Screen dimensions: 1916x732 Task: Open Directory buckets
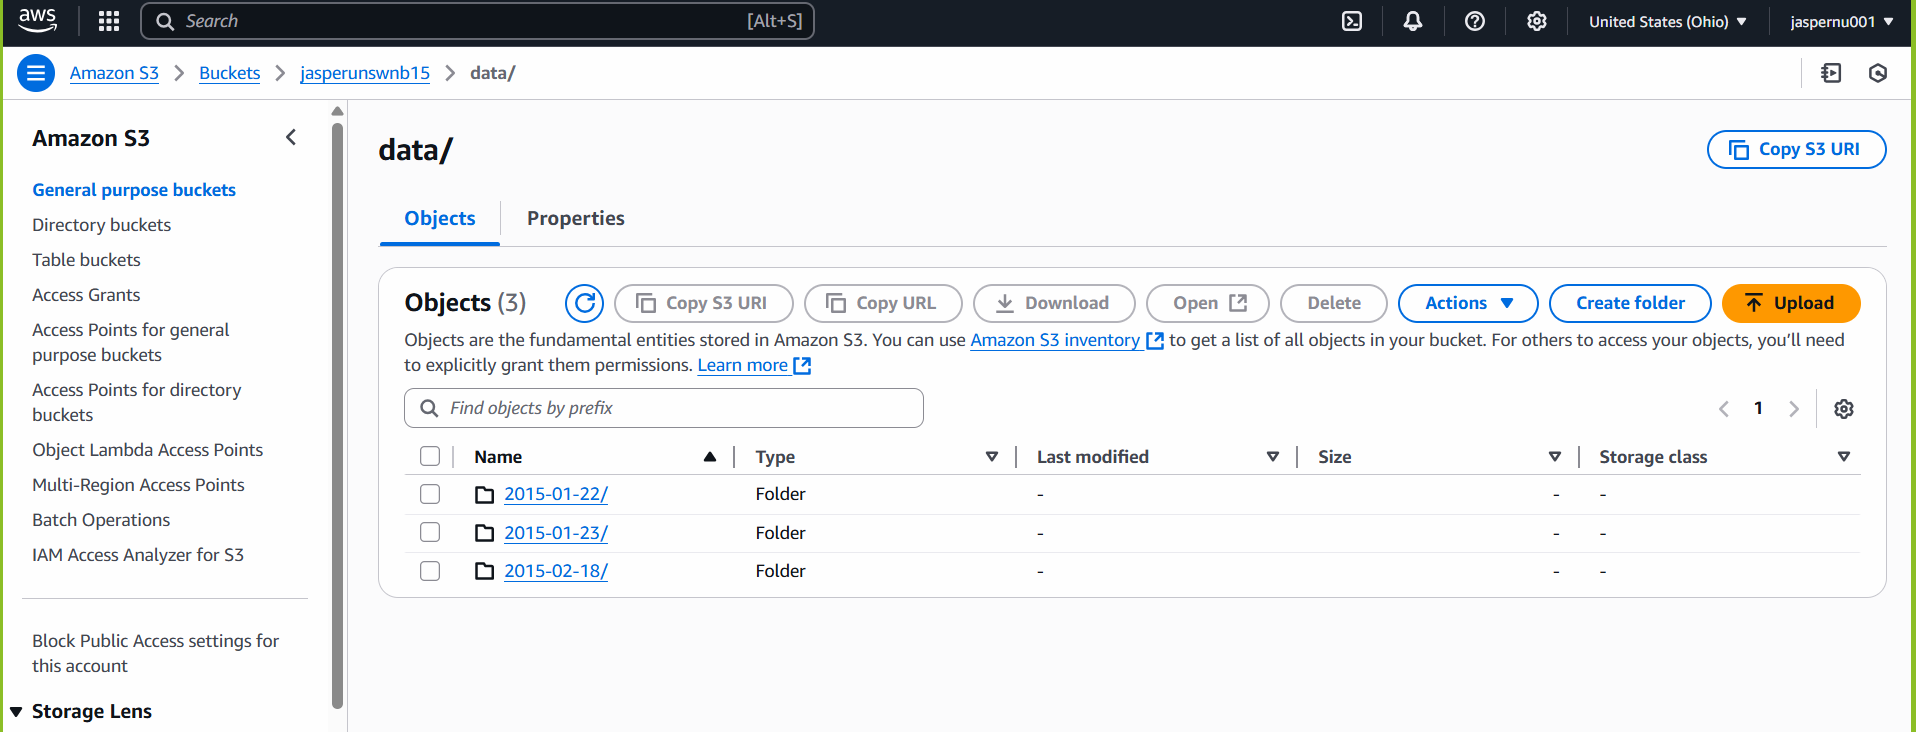pos(101,225)
